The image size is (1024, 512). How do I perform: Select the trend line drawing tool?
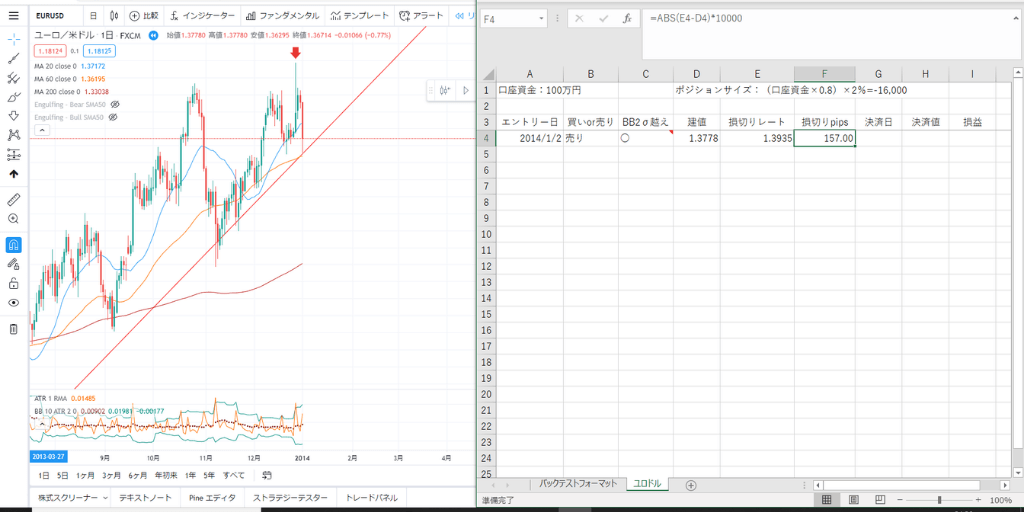tap(14, 59)
